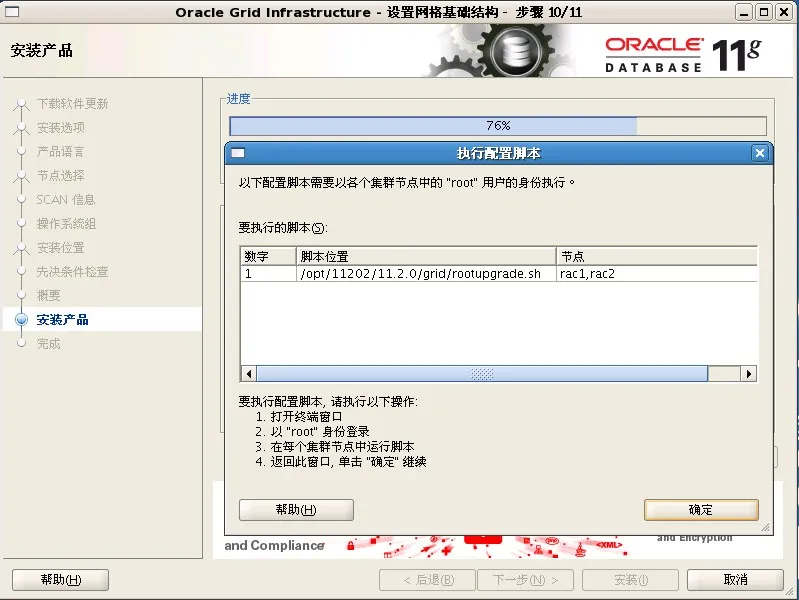Click the 安装选项 step in the sidebar
This screenshot has height=600, width=799.
[x=61, y=127]
